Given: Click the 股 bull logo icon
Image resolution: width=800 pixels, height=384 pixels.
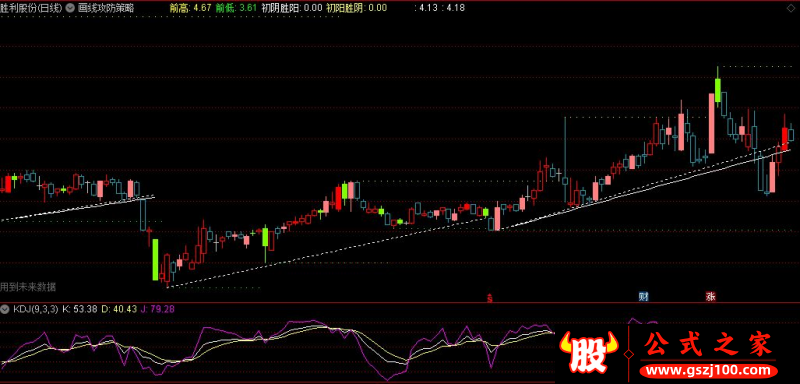Looking at the screenshot, I should 589,353.
